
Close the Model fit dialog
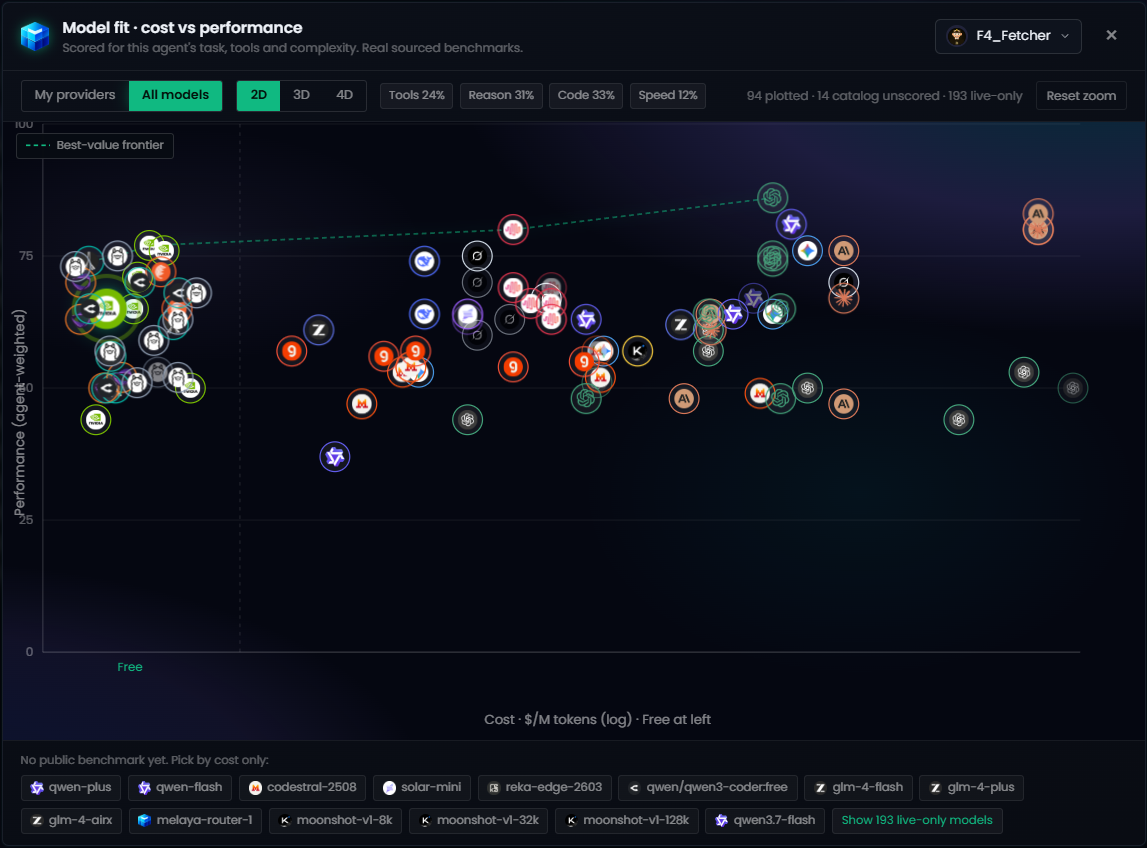point(1111,35)
